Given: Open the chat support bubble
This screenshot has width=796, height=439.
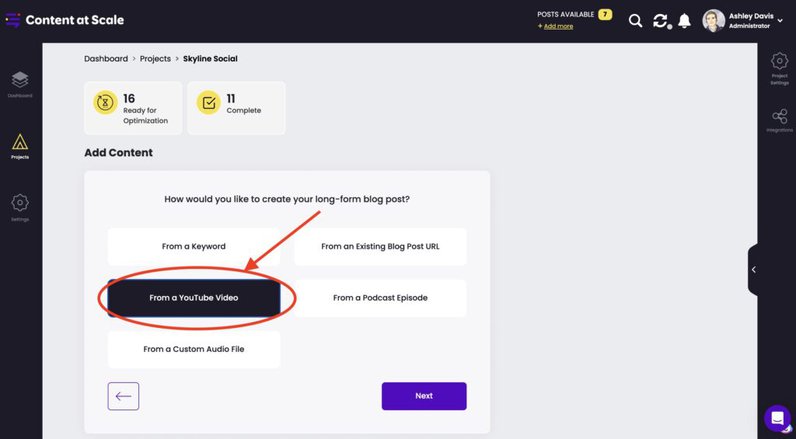Looking at the screenshot, I should point(777,418).
